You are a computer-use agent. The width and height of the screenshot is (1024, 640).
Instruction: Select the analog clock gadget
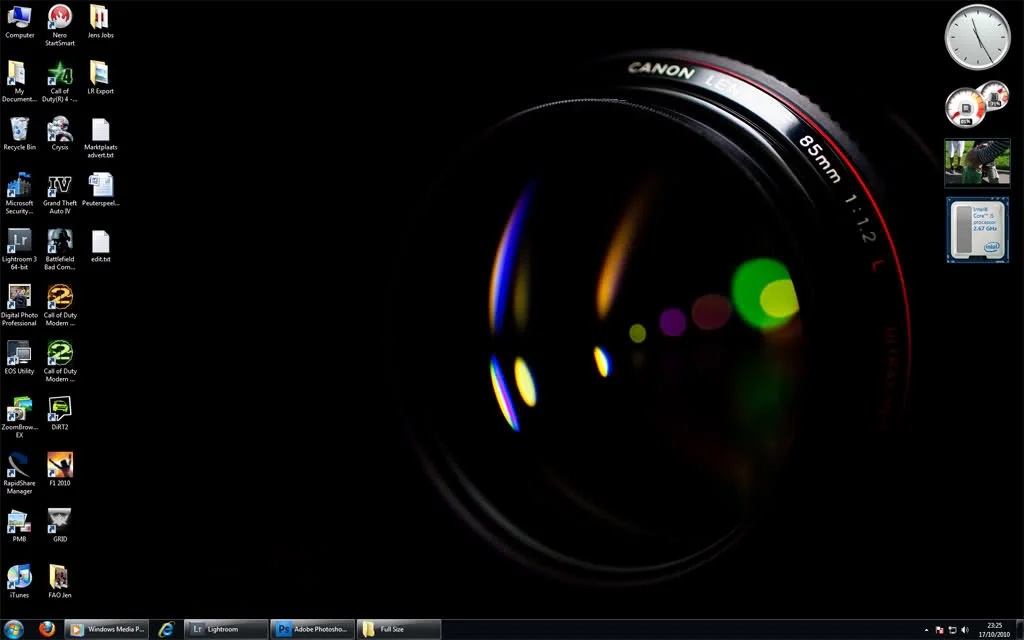pyautogui.click(x=977, y=37)
